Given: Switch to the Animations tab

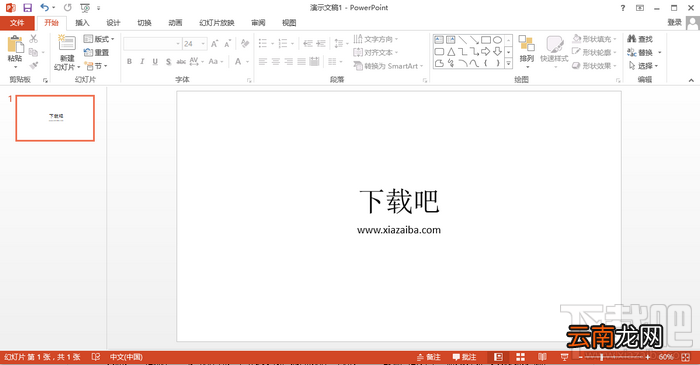Looking at the screenshot, I should coord(175,23).
